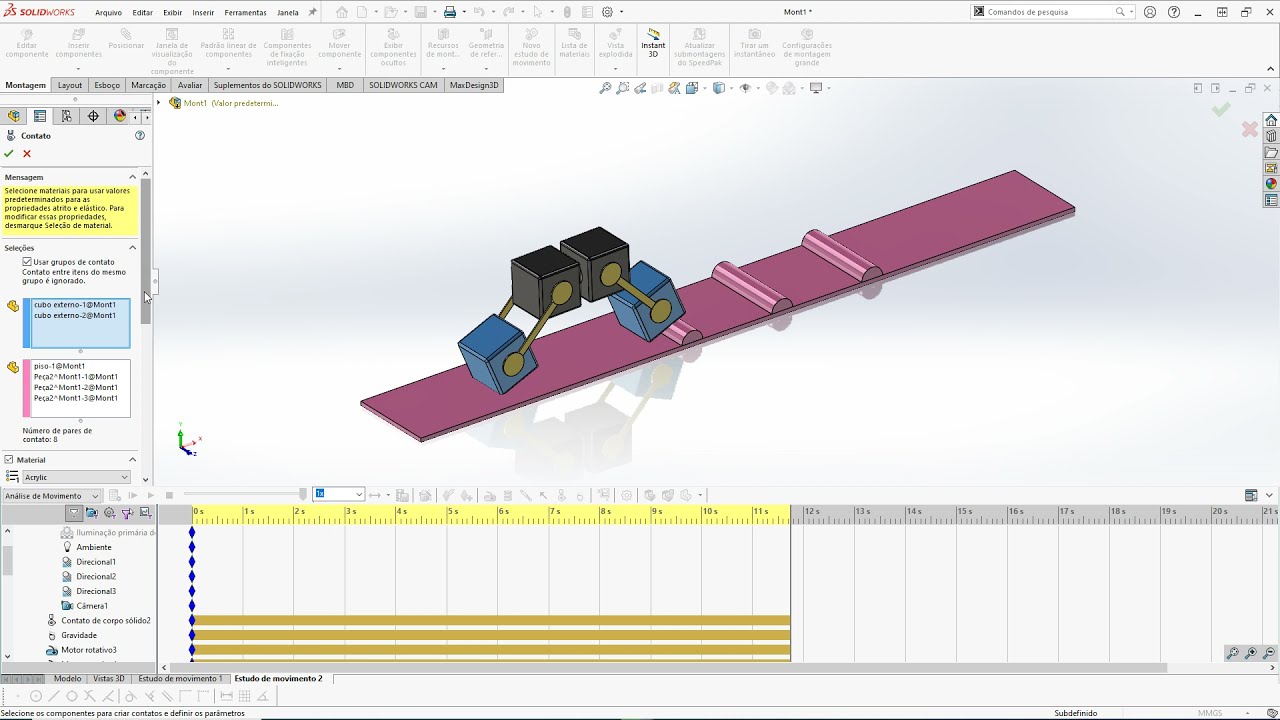
Task: Accept the Contato settings with the green checkmark
Action: [9, 154]
